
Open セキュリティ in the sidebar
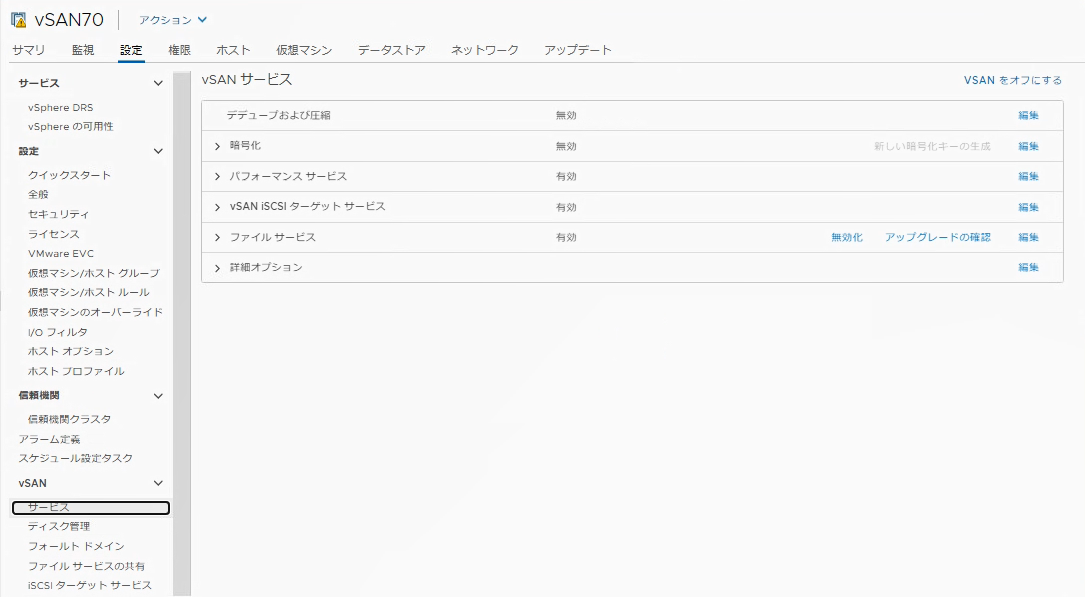pyautogui.click(x=59, y=214)
